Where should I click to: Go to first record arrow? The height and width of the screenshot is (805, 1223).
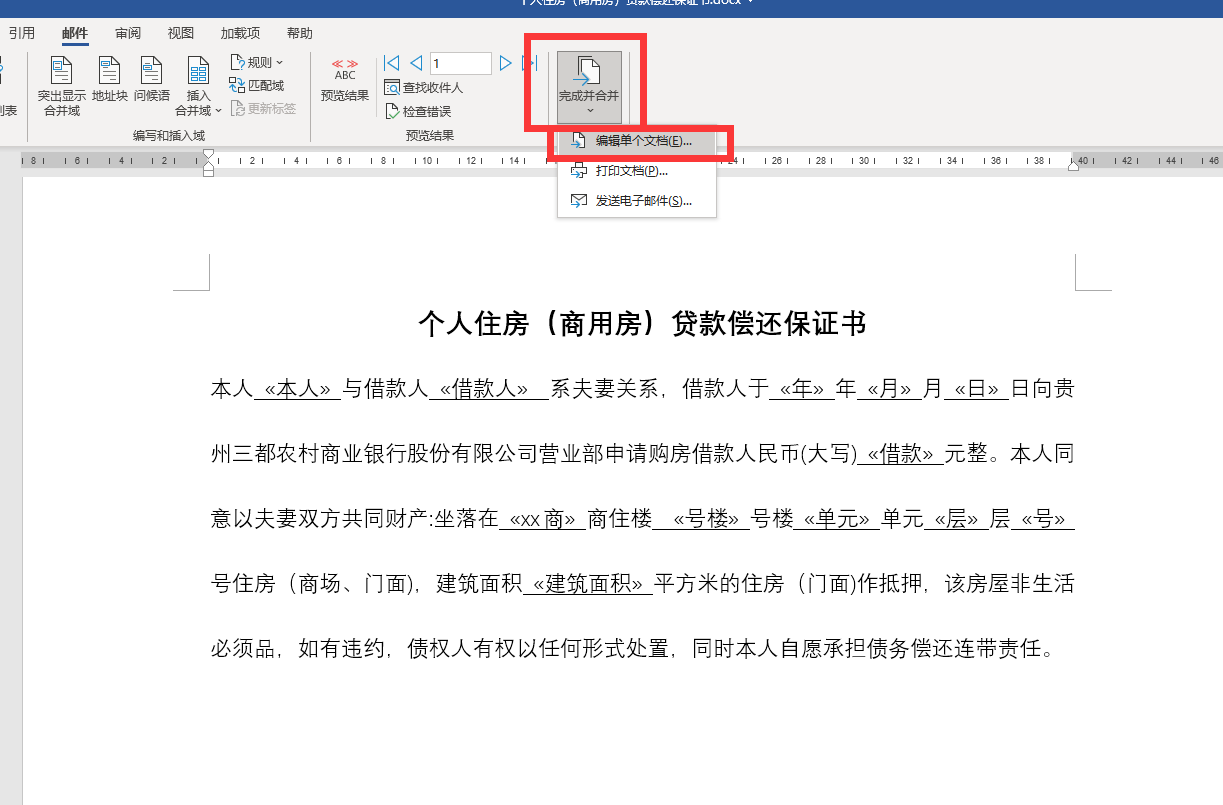click(392, 63)
